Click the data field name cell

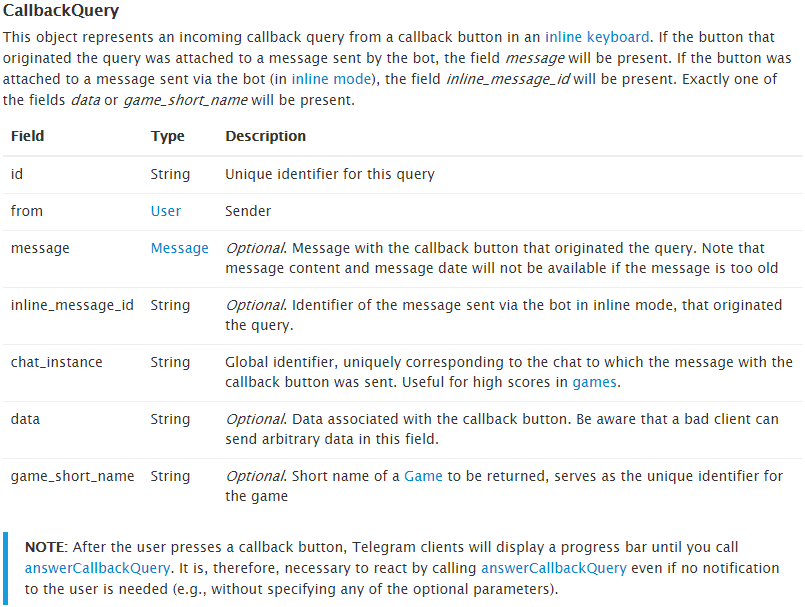[25, 419]
